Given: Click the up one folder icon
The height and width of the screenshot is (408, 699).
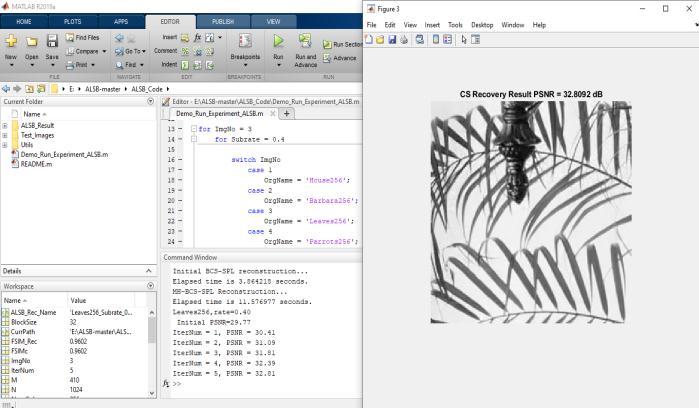Looking at the screenshot, I should [29, 89].
